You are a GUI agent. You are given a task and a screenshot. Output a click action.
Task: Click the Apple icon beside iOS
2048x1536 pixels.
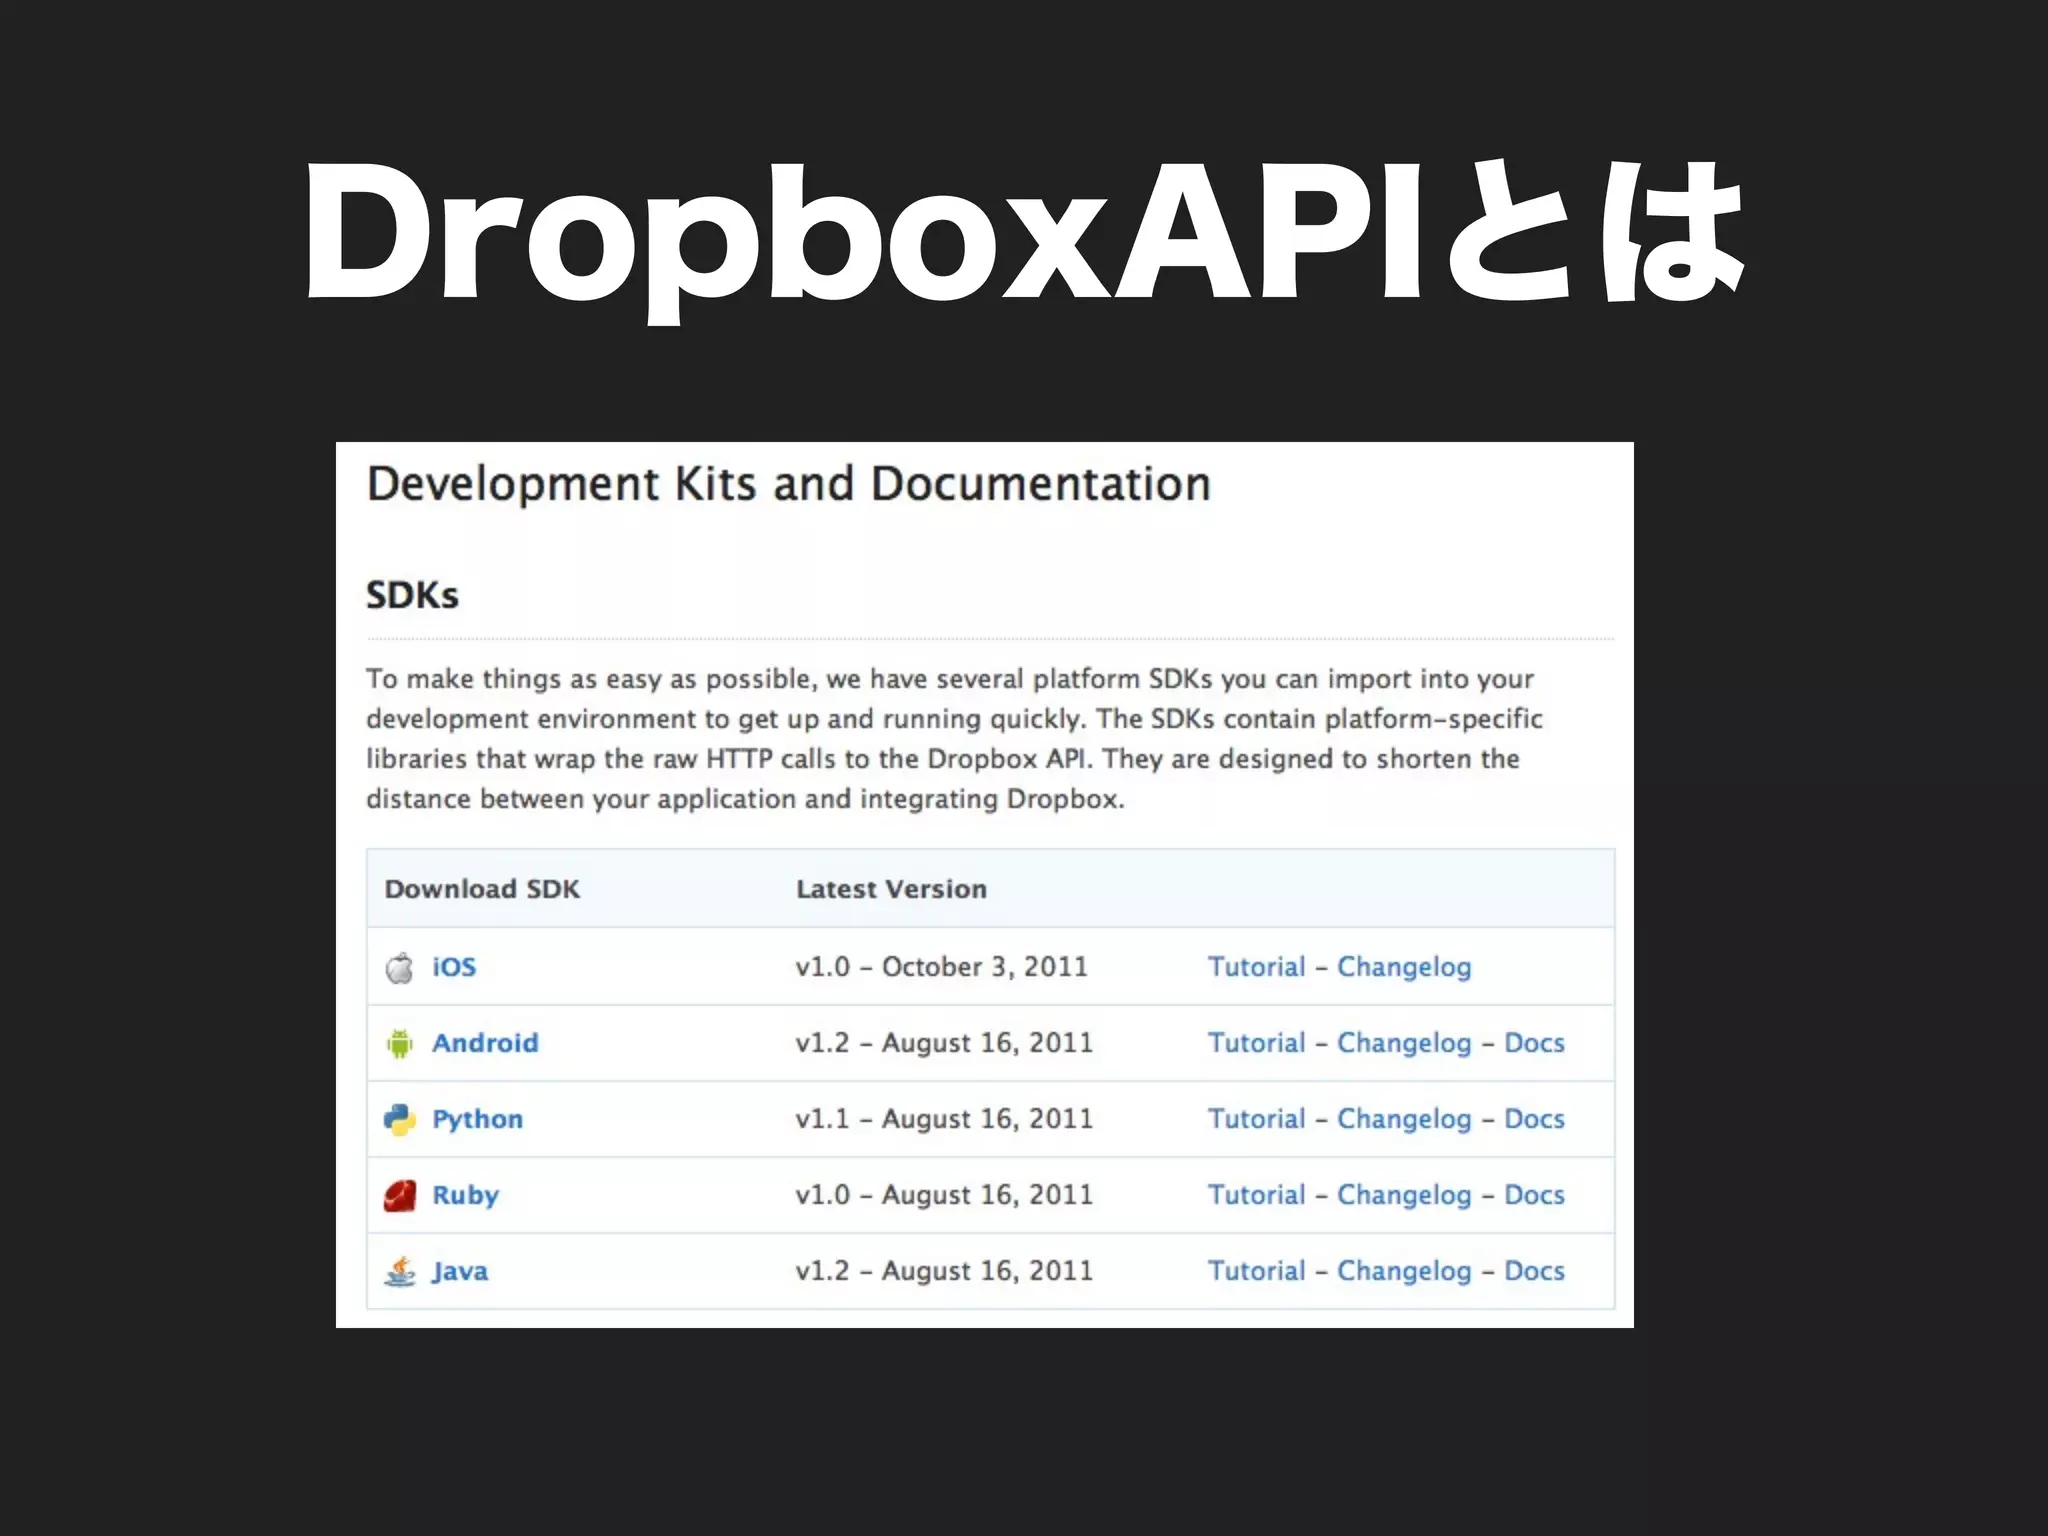399,967
